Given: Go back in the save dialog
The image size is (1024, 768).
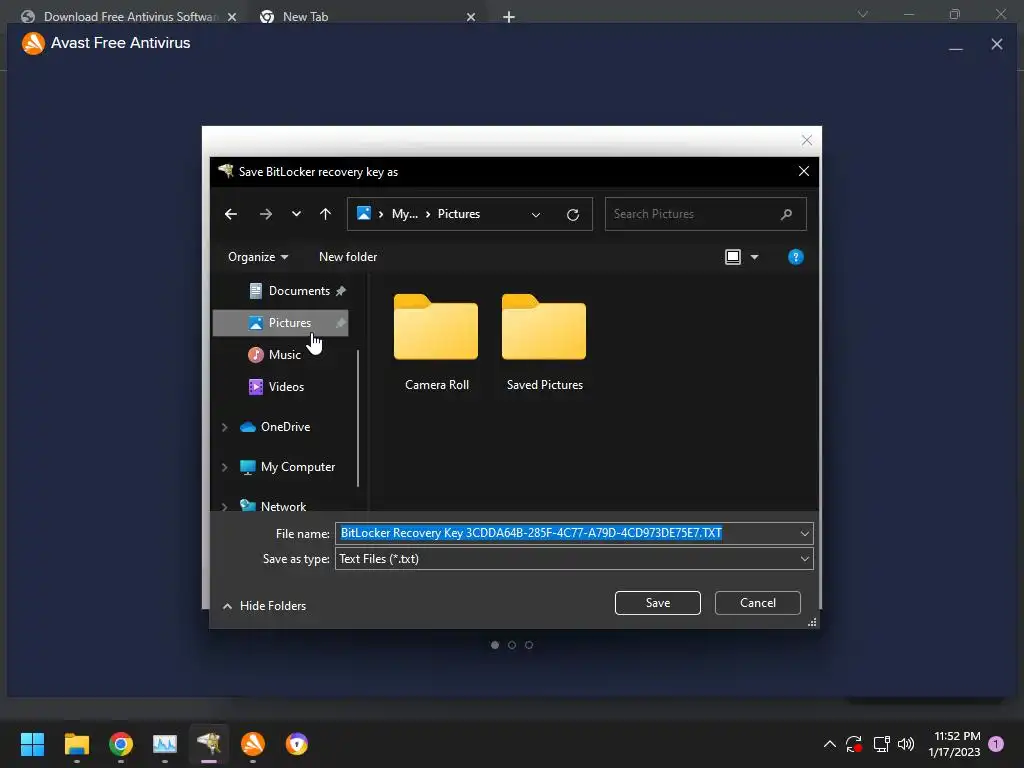Looking at the screenshot, I should pyautogui.click(x=231, y=214).
